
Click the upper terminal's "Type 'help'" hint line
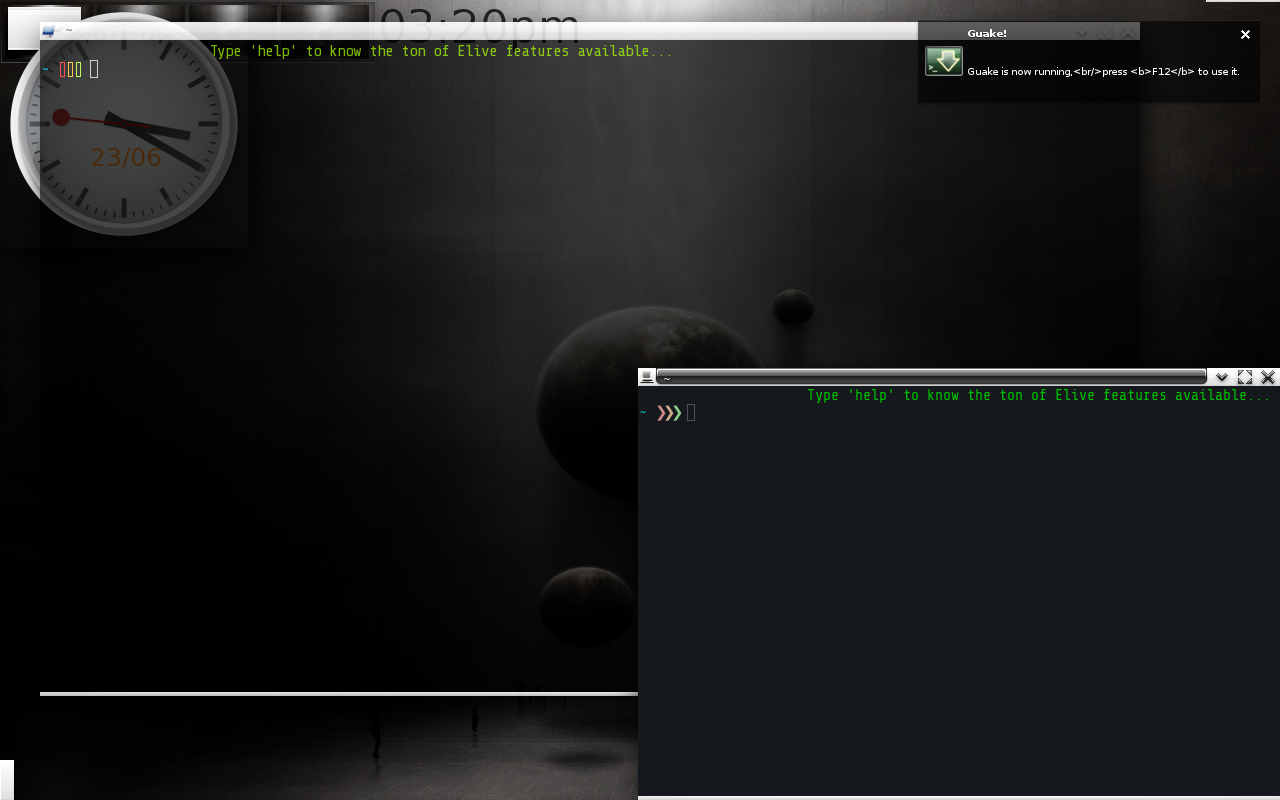pyautogui.click(x=441, y=51)
